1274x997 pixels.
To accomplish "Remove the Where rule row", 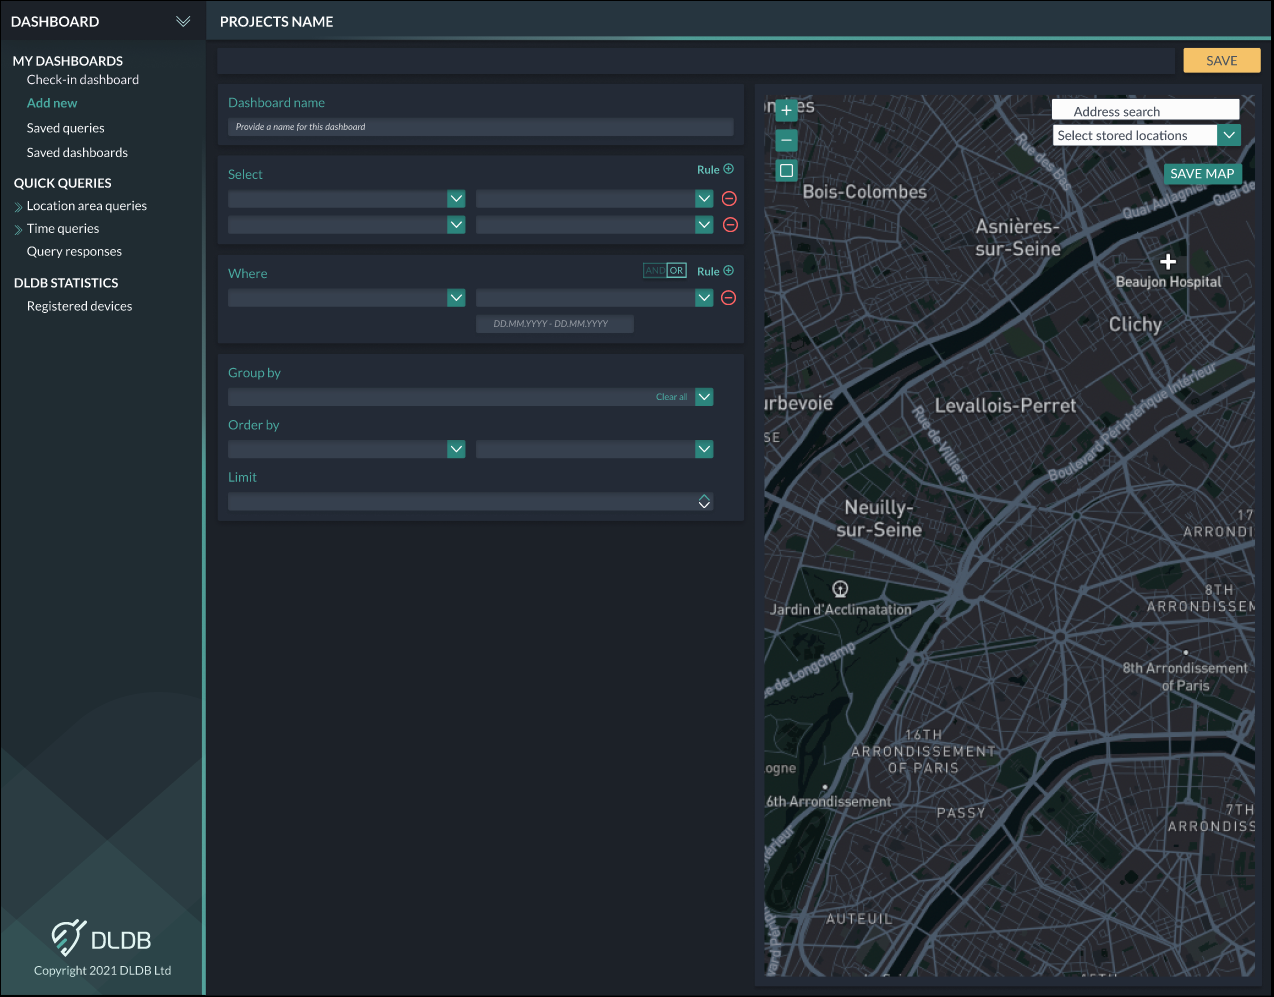I will click(729, 298).
